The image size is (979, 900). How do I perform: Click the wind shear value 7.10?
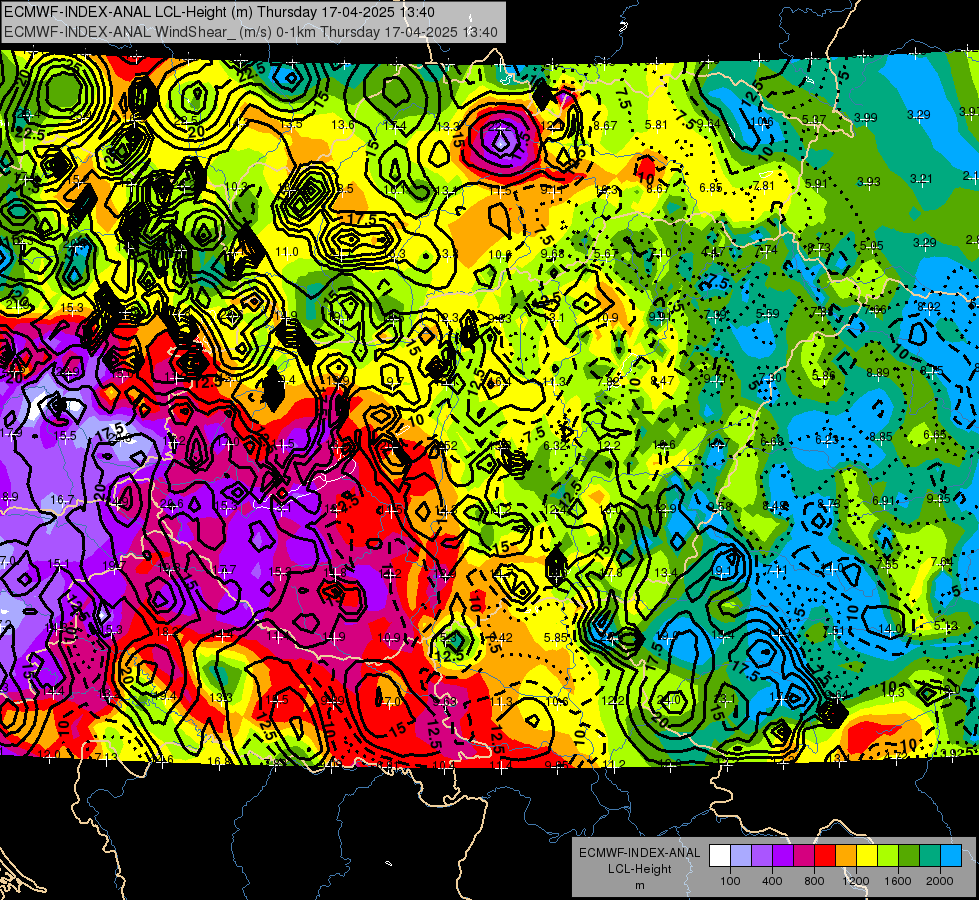pos(660,253)
